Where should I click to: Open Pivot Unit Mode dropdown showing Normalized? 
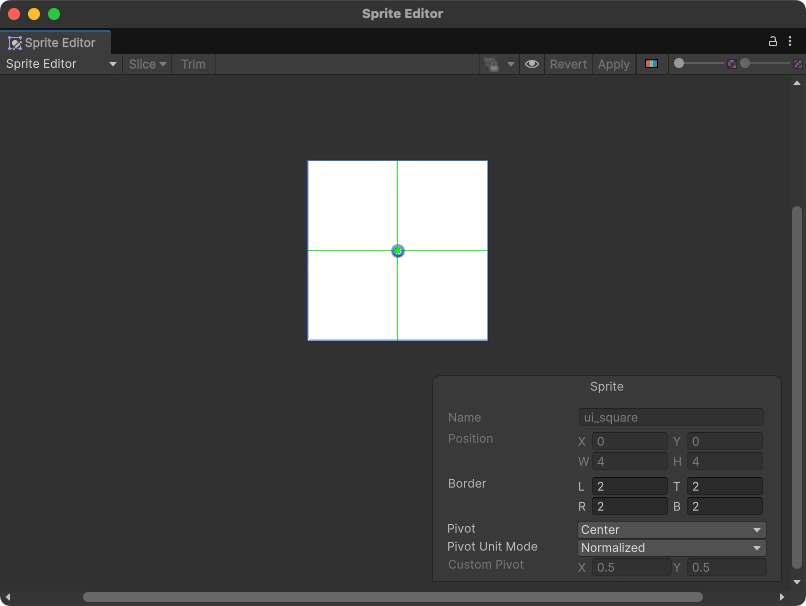click(672, 548)
